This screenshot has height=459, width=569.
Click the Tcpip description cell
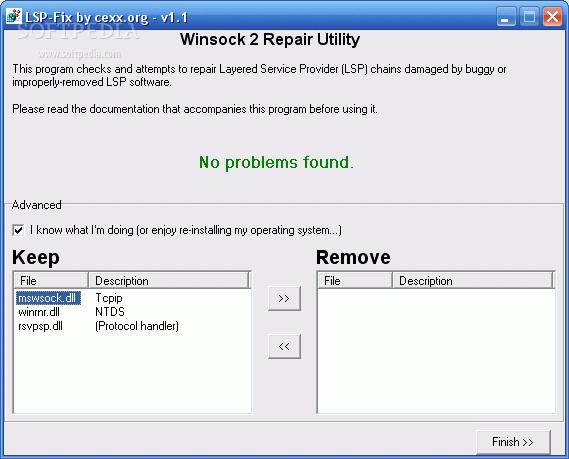pyautogui.click(x=109, y=298)
